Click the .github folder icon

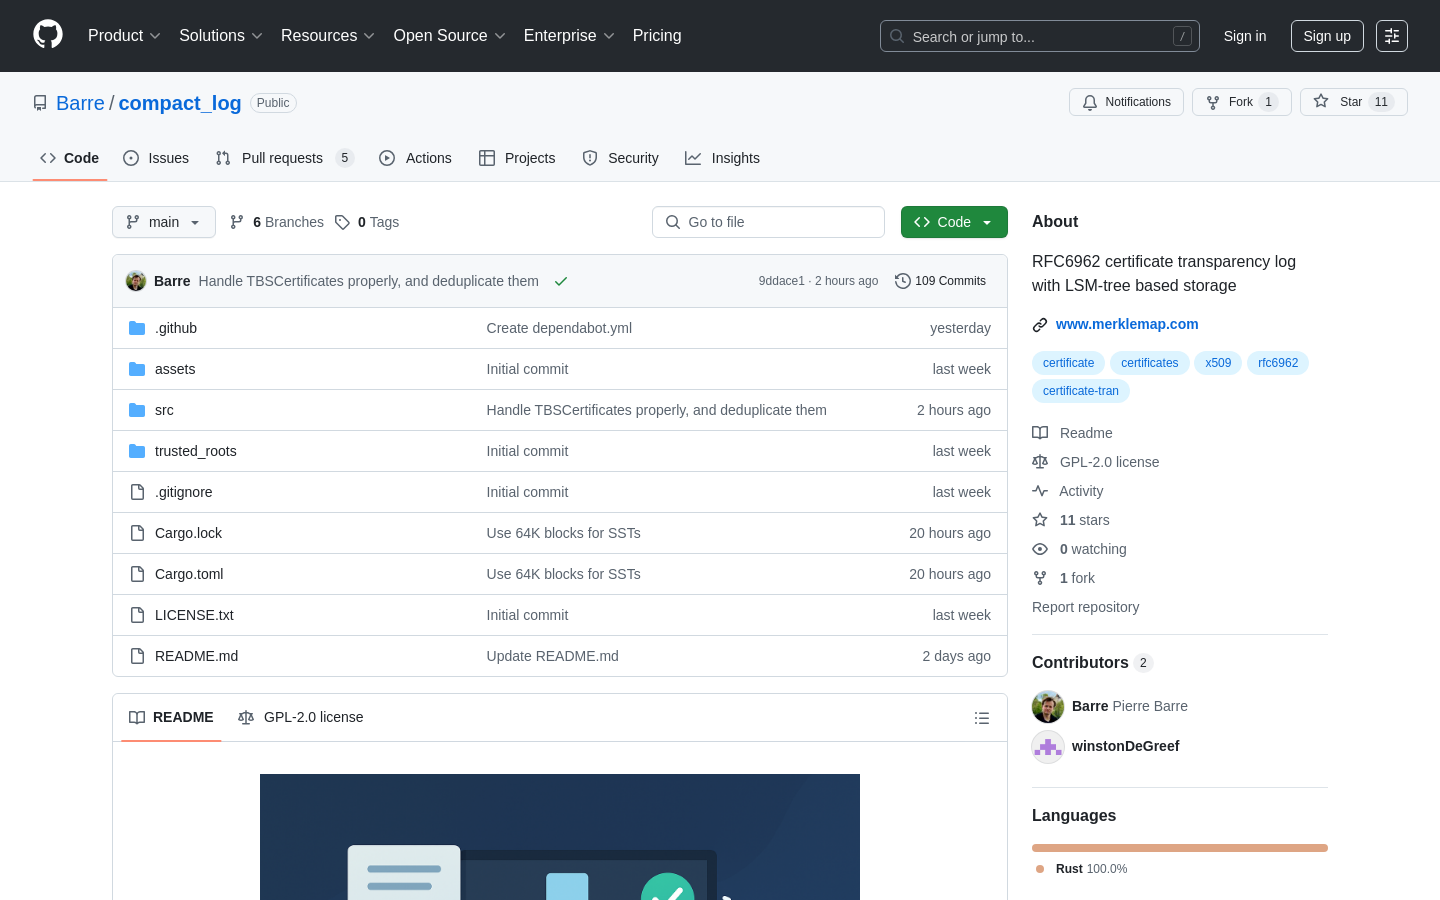click(137, 328)
